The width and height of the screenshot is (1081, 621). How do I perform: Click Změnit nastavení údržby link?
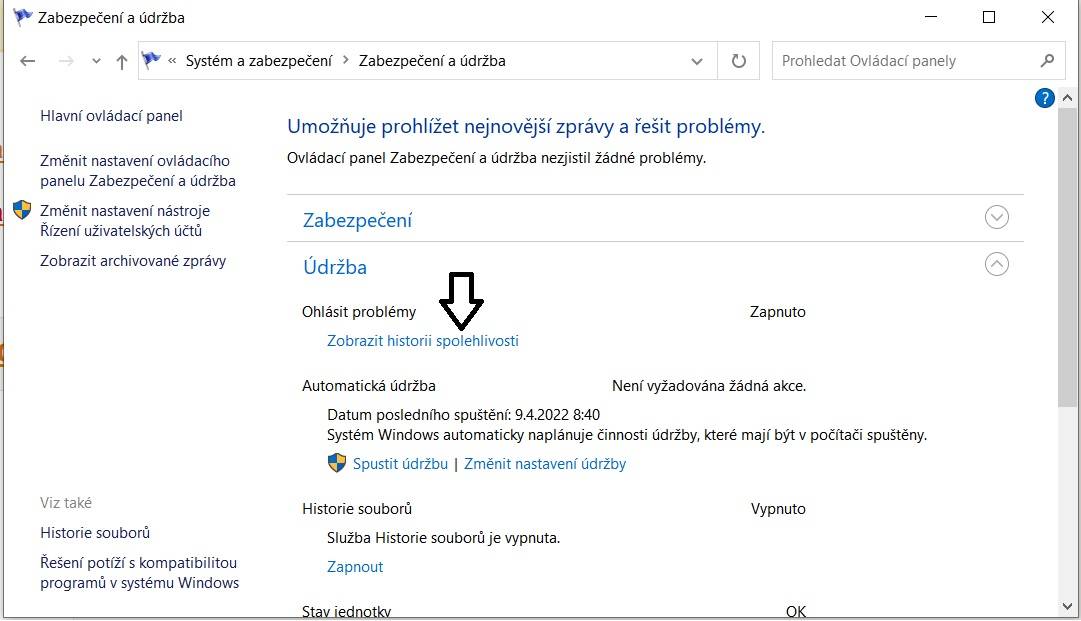pos(545,464)
